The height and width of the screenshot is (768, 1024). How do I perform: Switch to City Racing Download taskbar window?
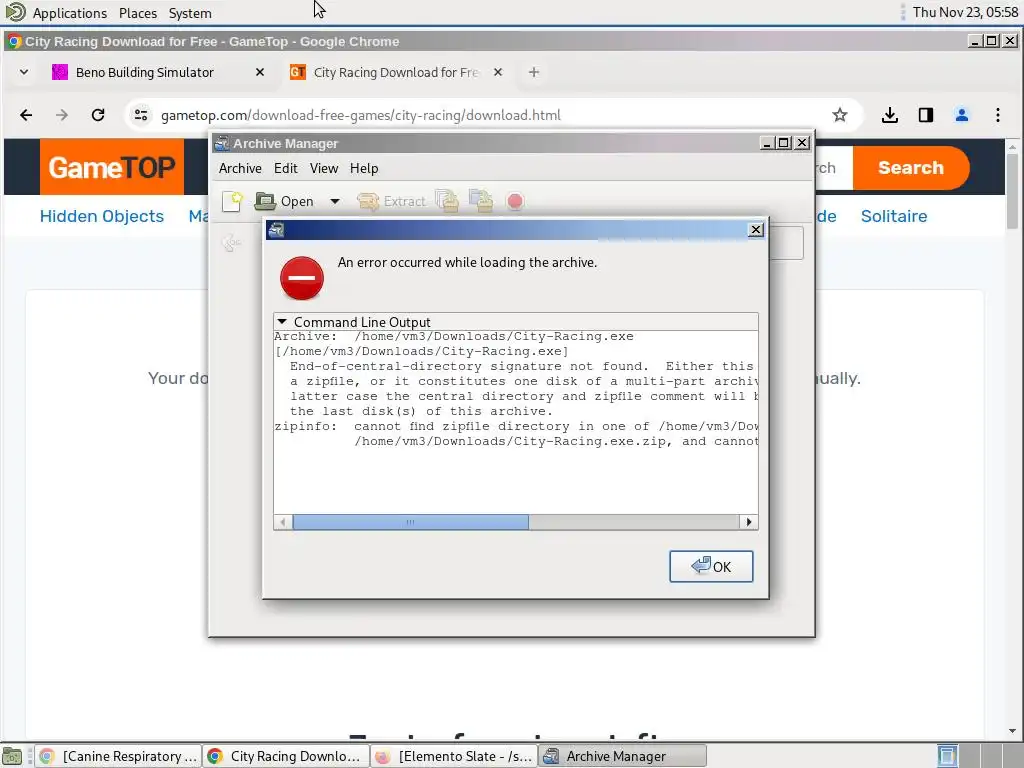click(285, 756)
